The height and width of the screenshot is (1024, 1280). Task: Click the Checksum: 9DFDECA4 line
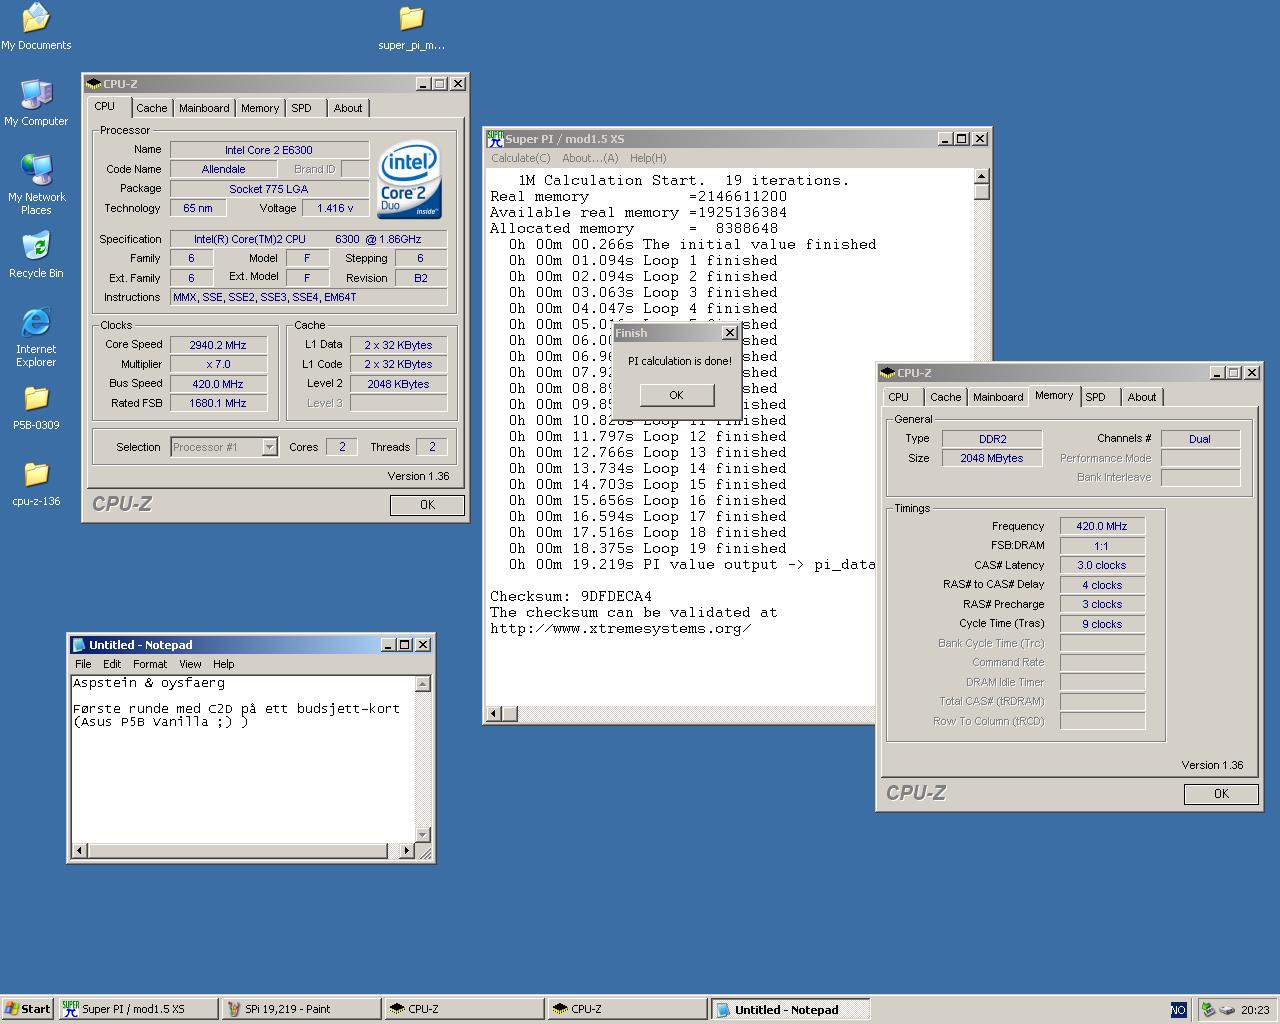click(571, 597)
